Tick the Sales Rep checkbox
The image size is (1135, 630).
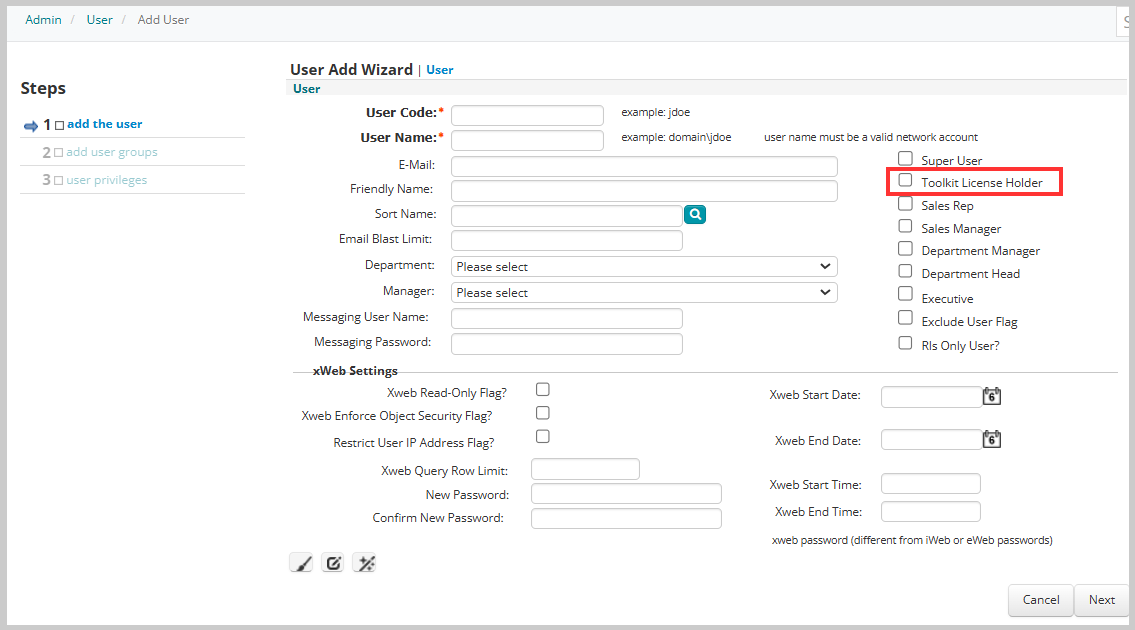point(905,203)
